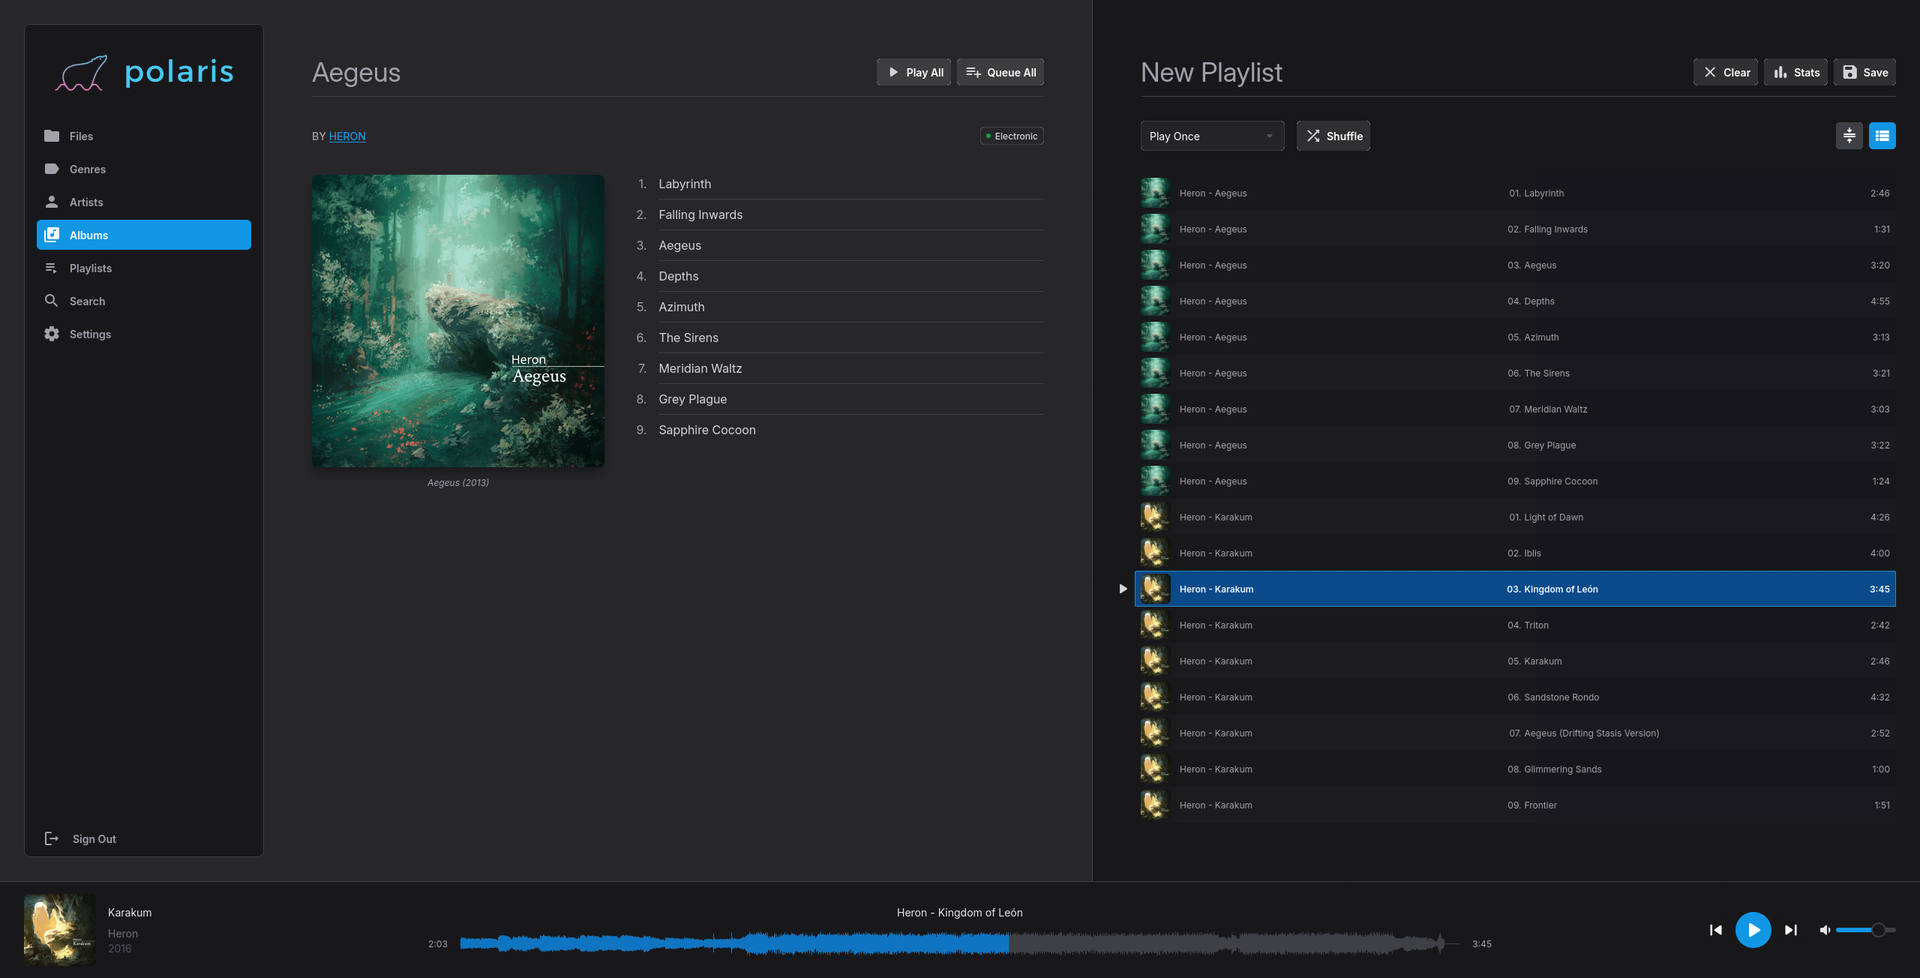The width and height of the screenshot is (1920, 978).
Task: Select Albums in the sidebar
Action: point(144,235)
